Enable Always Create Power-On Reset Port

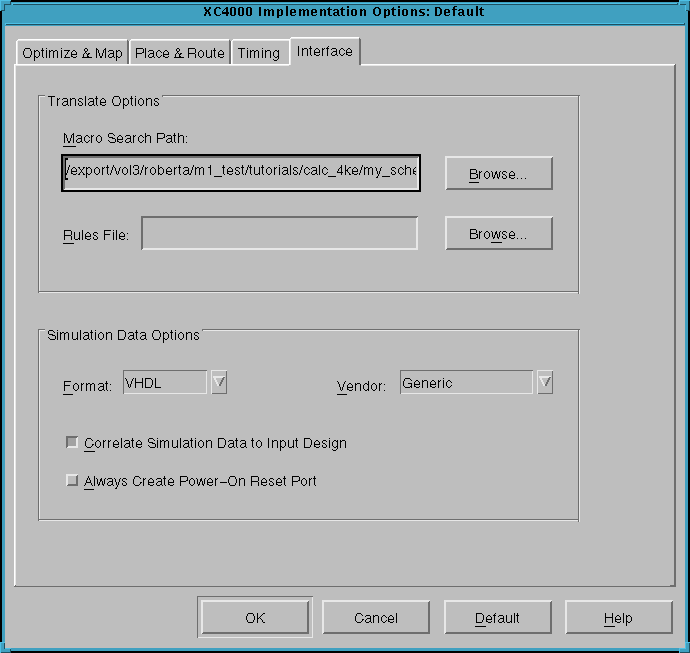coord(72,480)
